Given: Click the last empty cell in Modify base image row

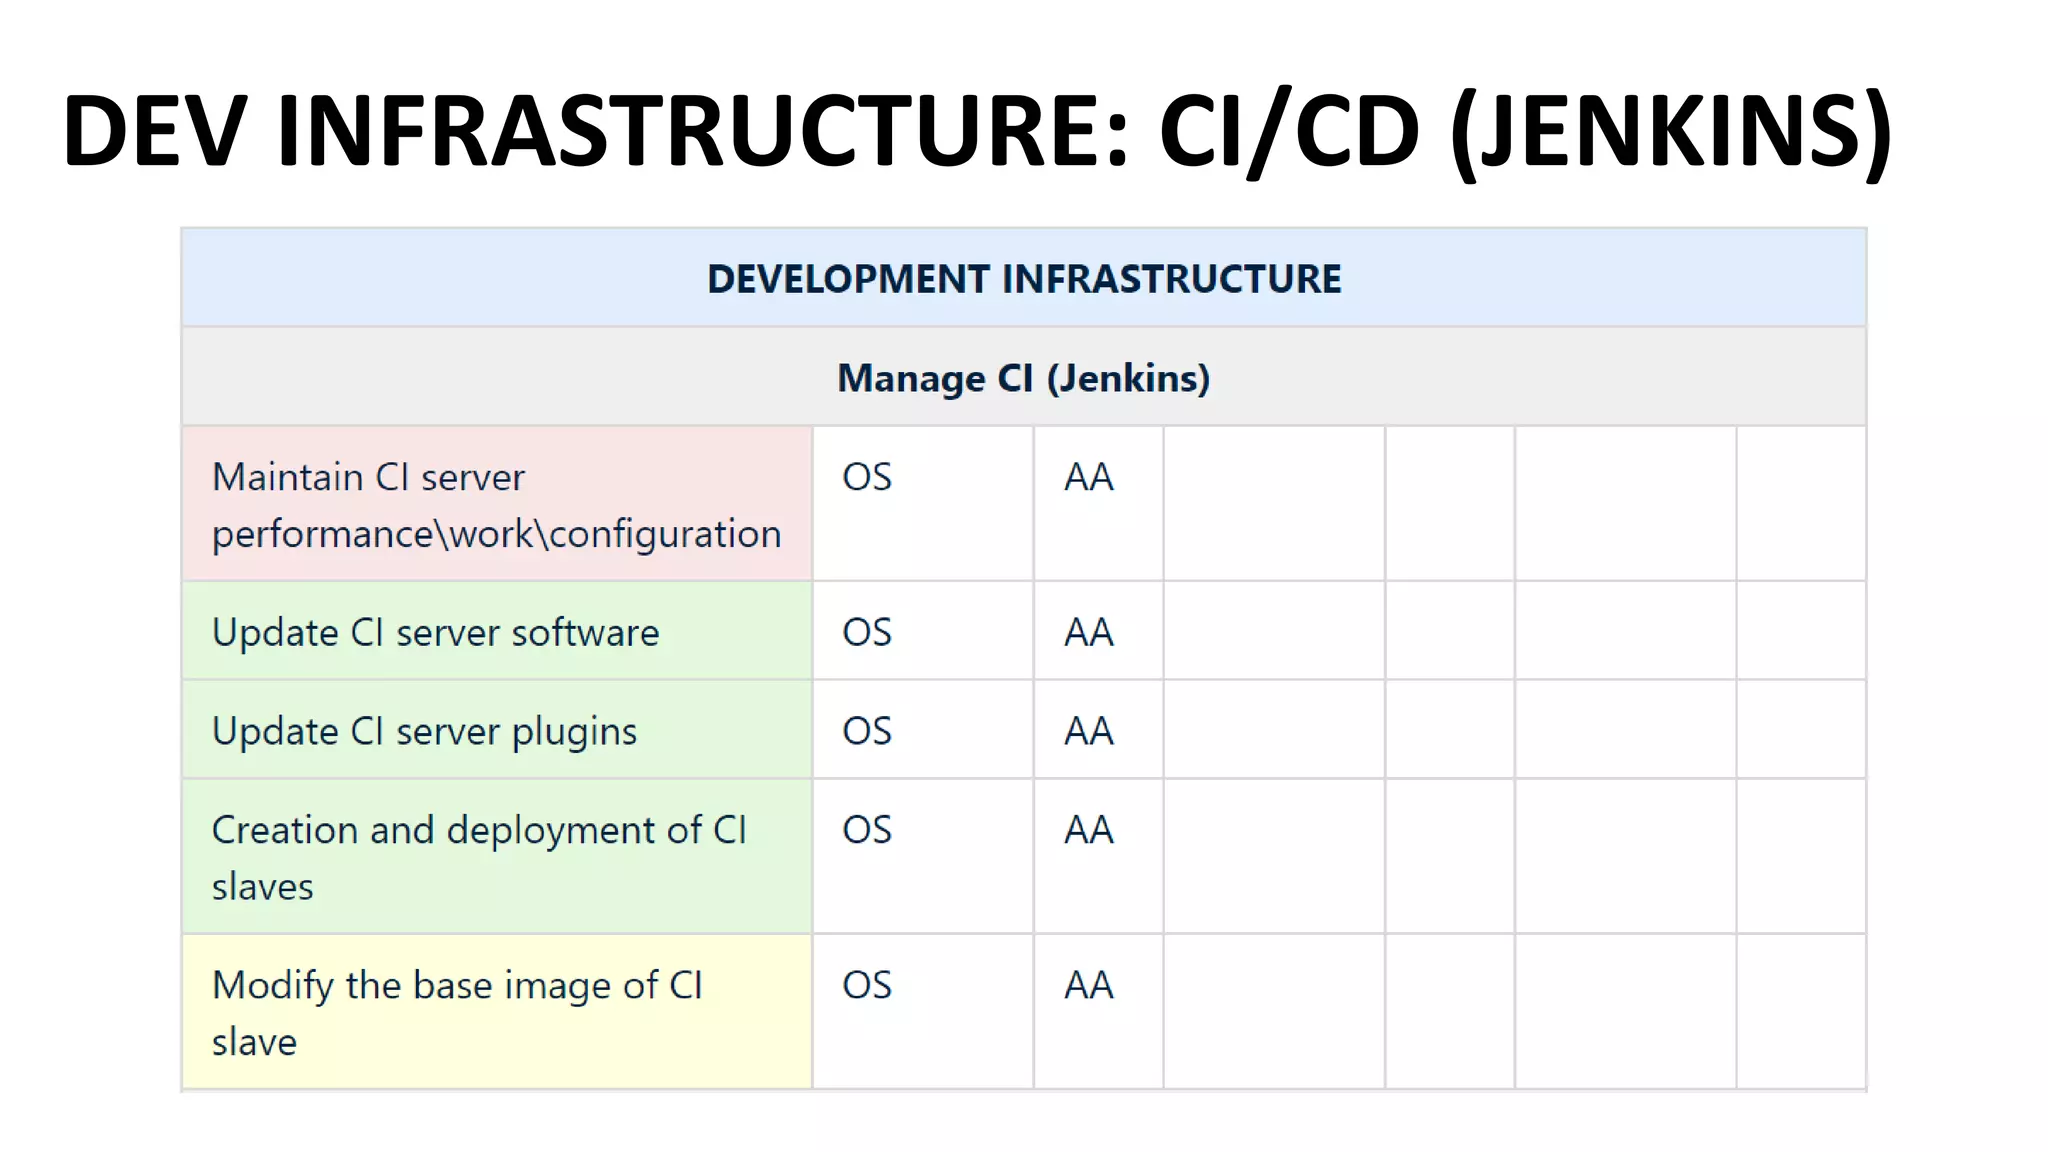Looking at the screenshot, I should (1800, 1012).
